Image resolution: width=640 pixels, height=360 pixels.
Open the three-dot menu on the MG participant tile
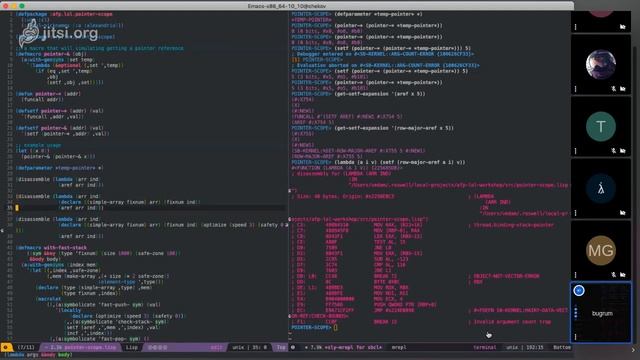click(x=576, y=275)
